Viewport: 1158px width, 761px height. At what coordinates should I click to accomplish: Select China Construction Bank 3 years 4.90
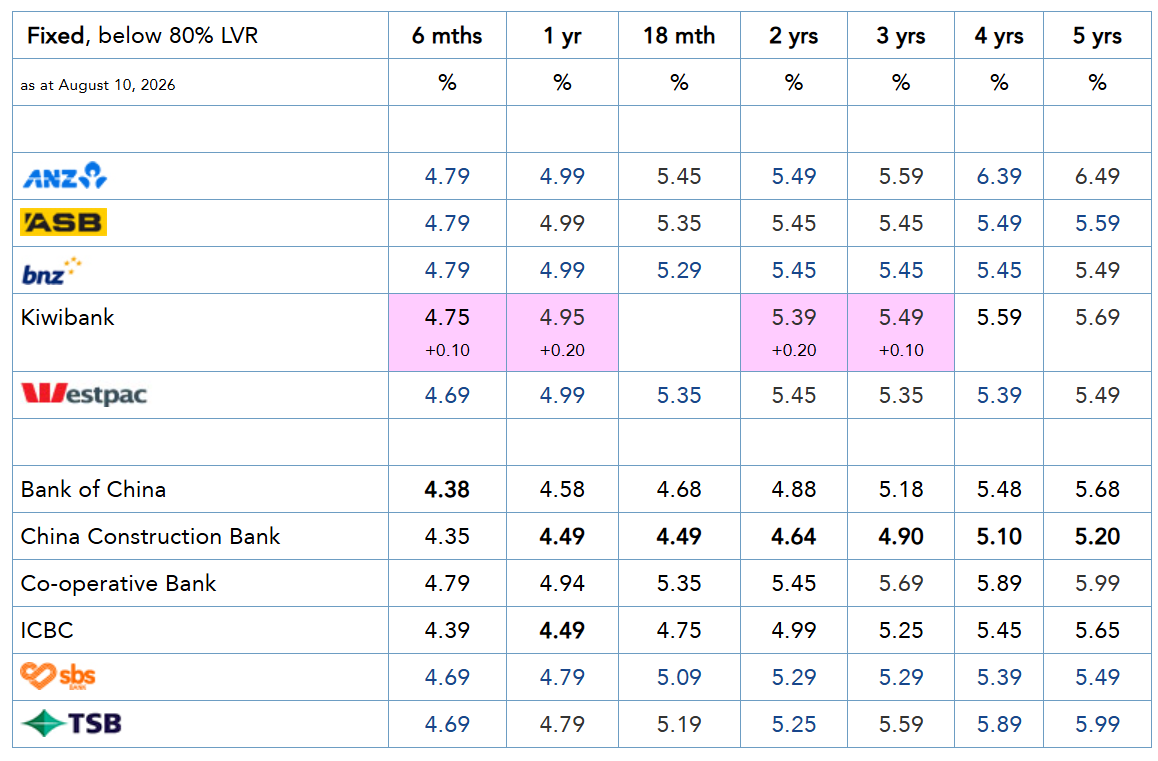coord(901,536)
